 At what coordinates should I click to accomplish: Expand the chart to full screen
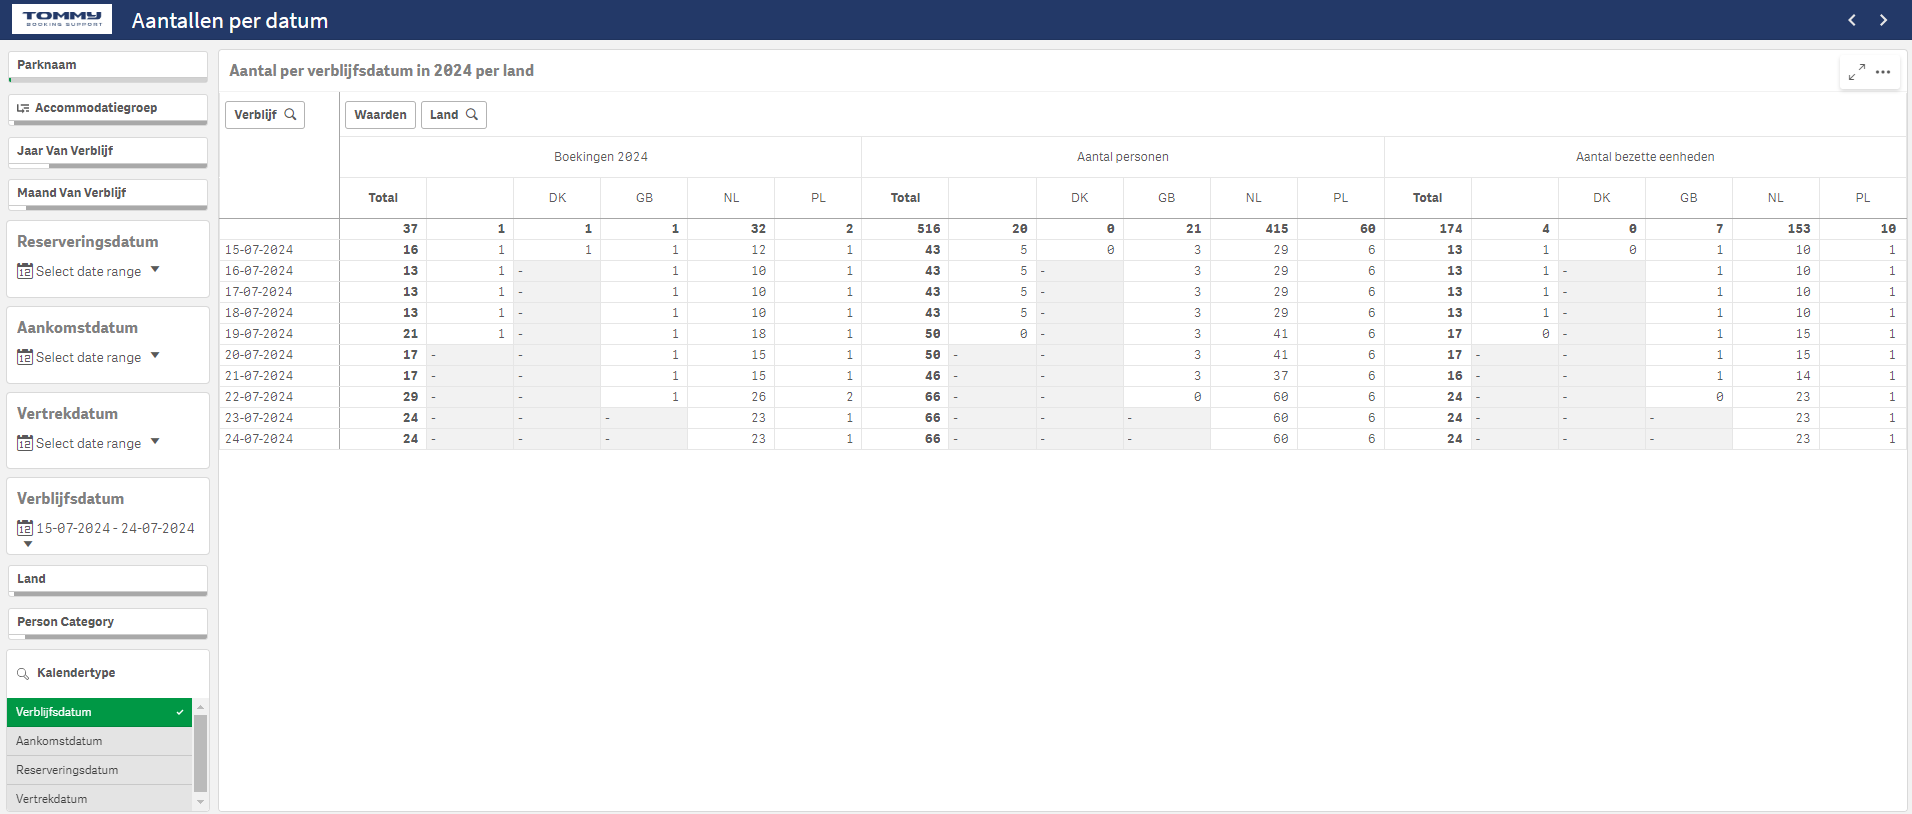click(1857, 72)
